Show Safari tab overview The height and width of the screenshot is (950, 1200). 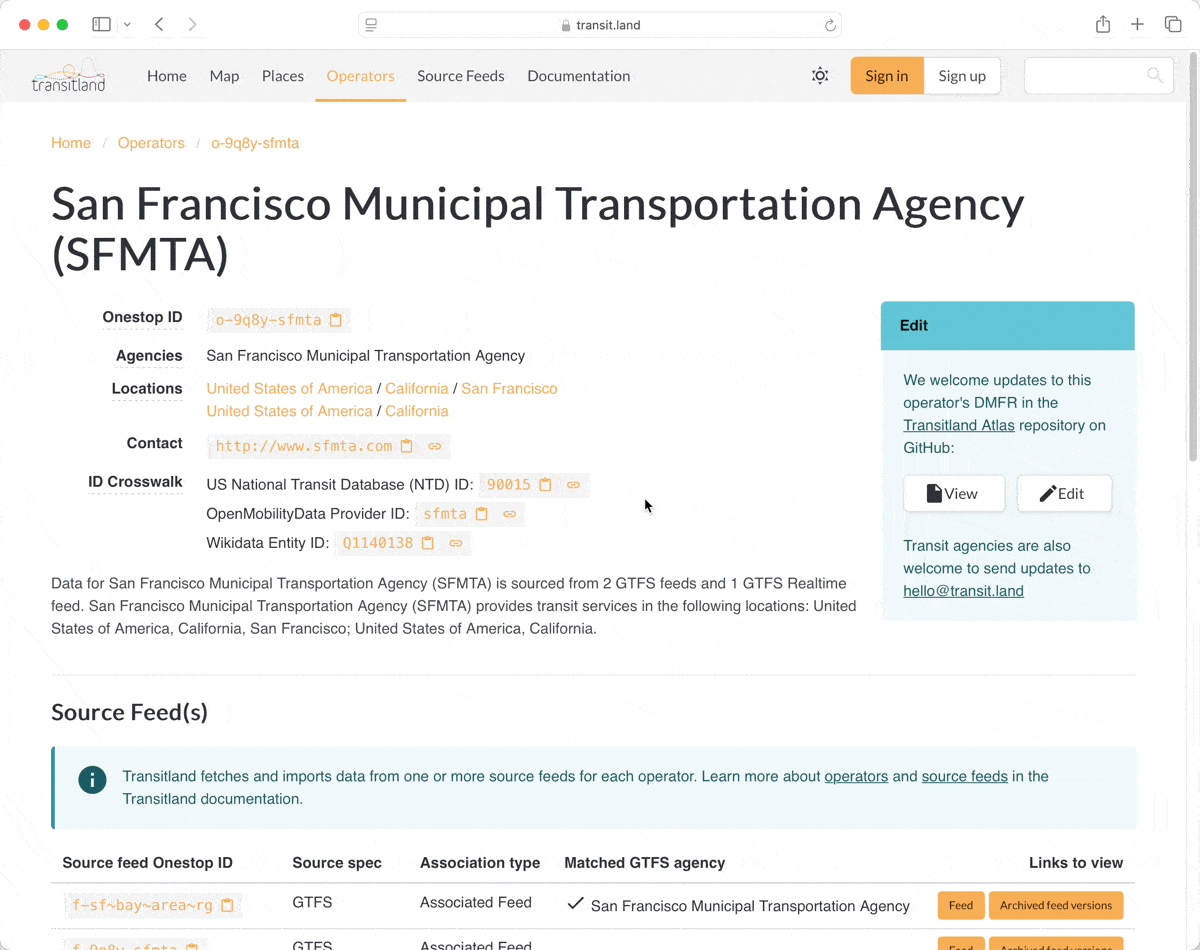[x=1172, y=25]
